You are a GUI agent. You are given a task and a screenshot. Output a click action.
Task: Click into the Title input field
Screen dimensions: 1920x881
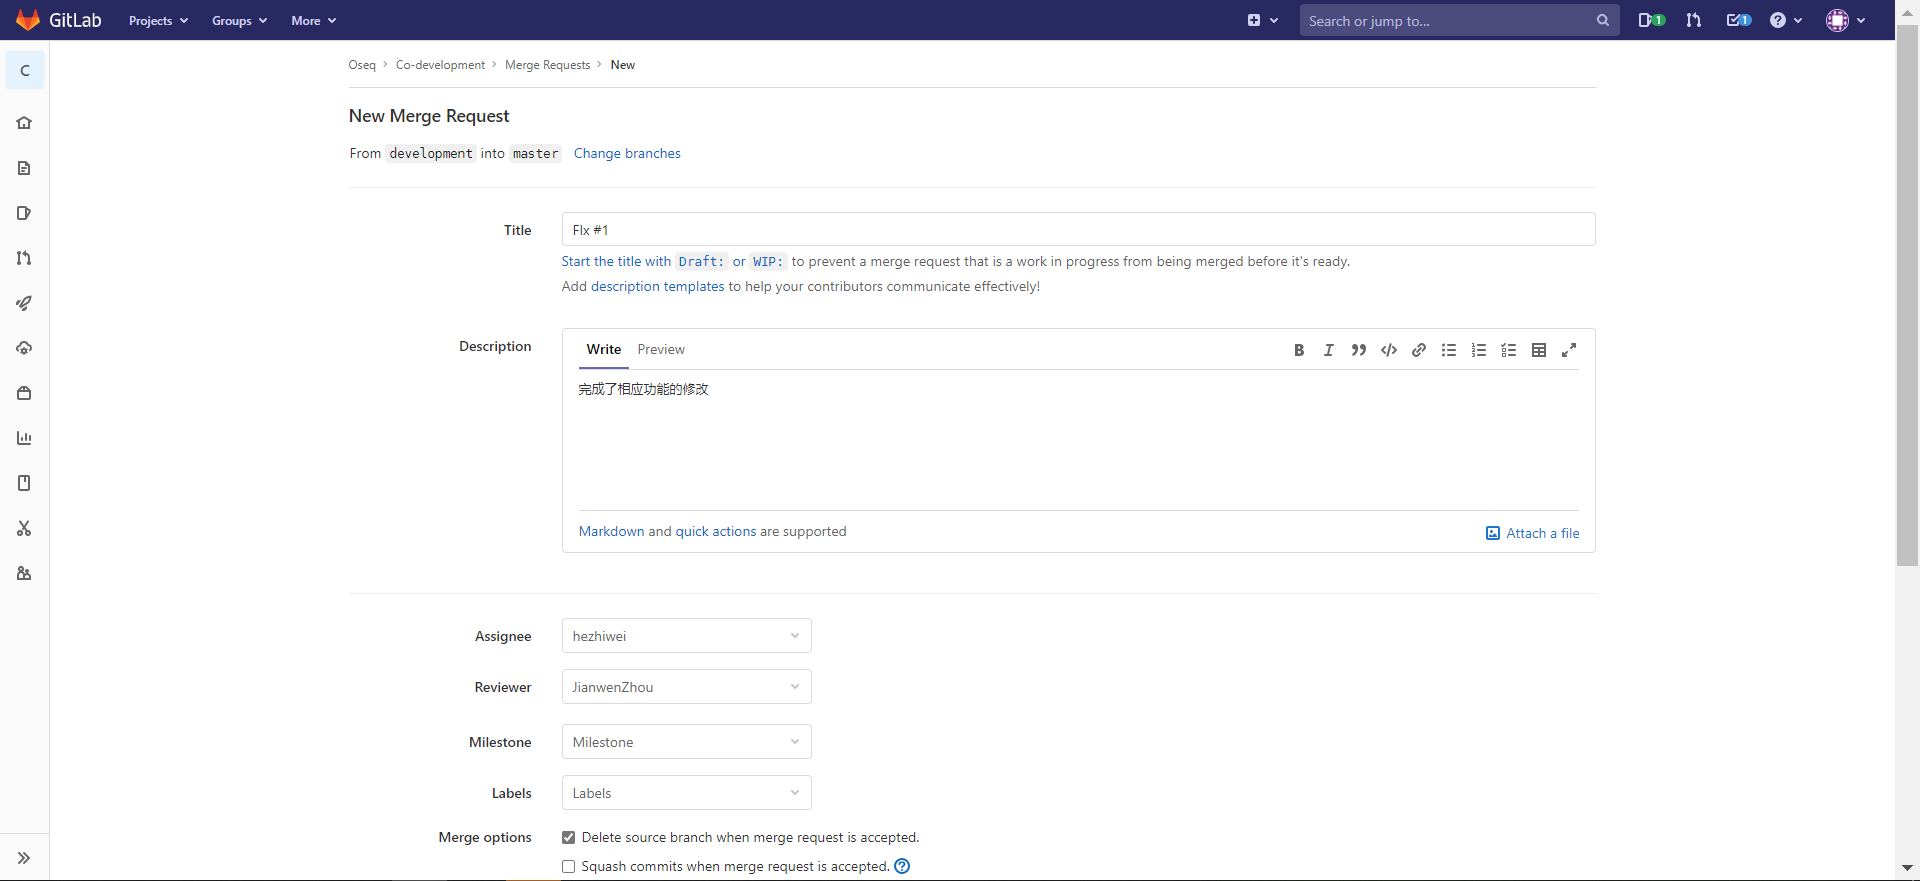[x=1078, y=229]
